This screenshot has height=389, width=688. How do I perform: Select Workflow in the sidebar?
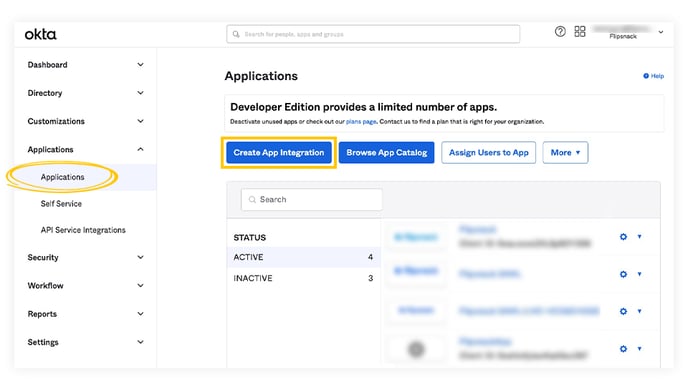(x=45, y=286)
